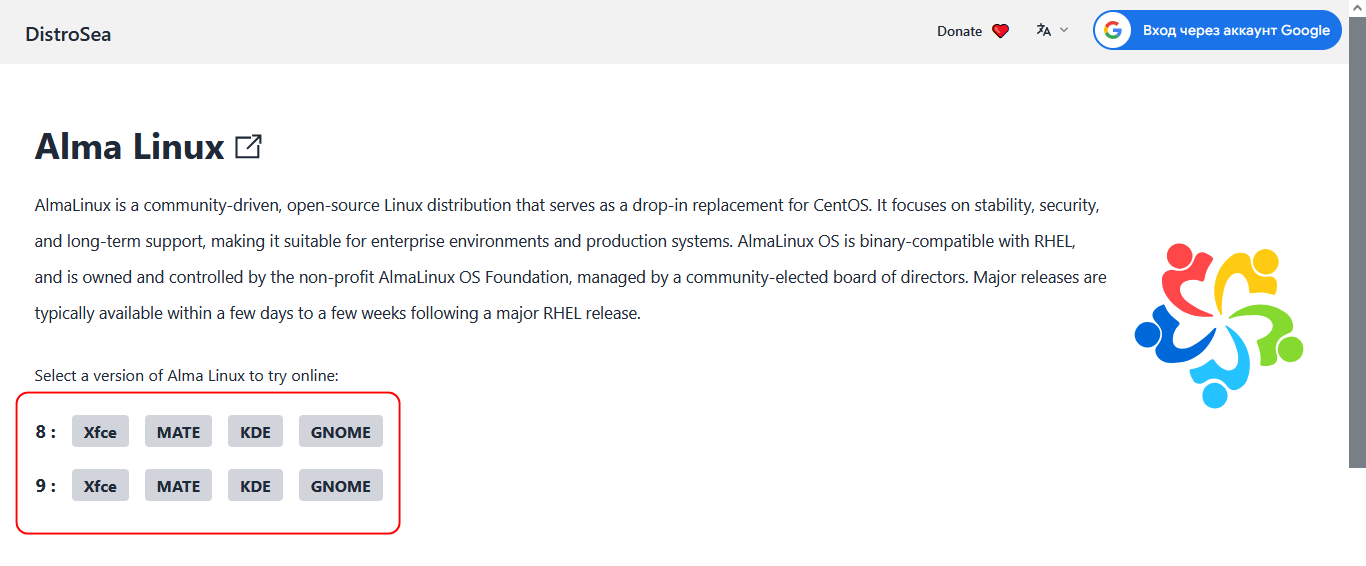Click the red heart Donate icon

click(1000, 31)
